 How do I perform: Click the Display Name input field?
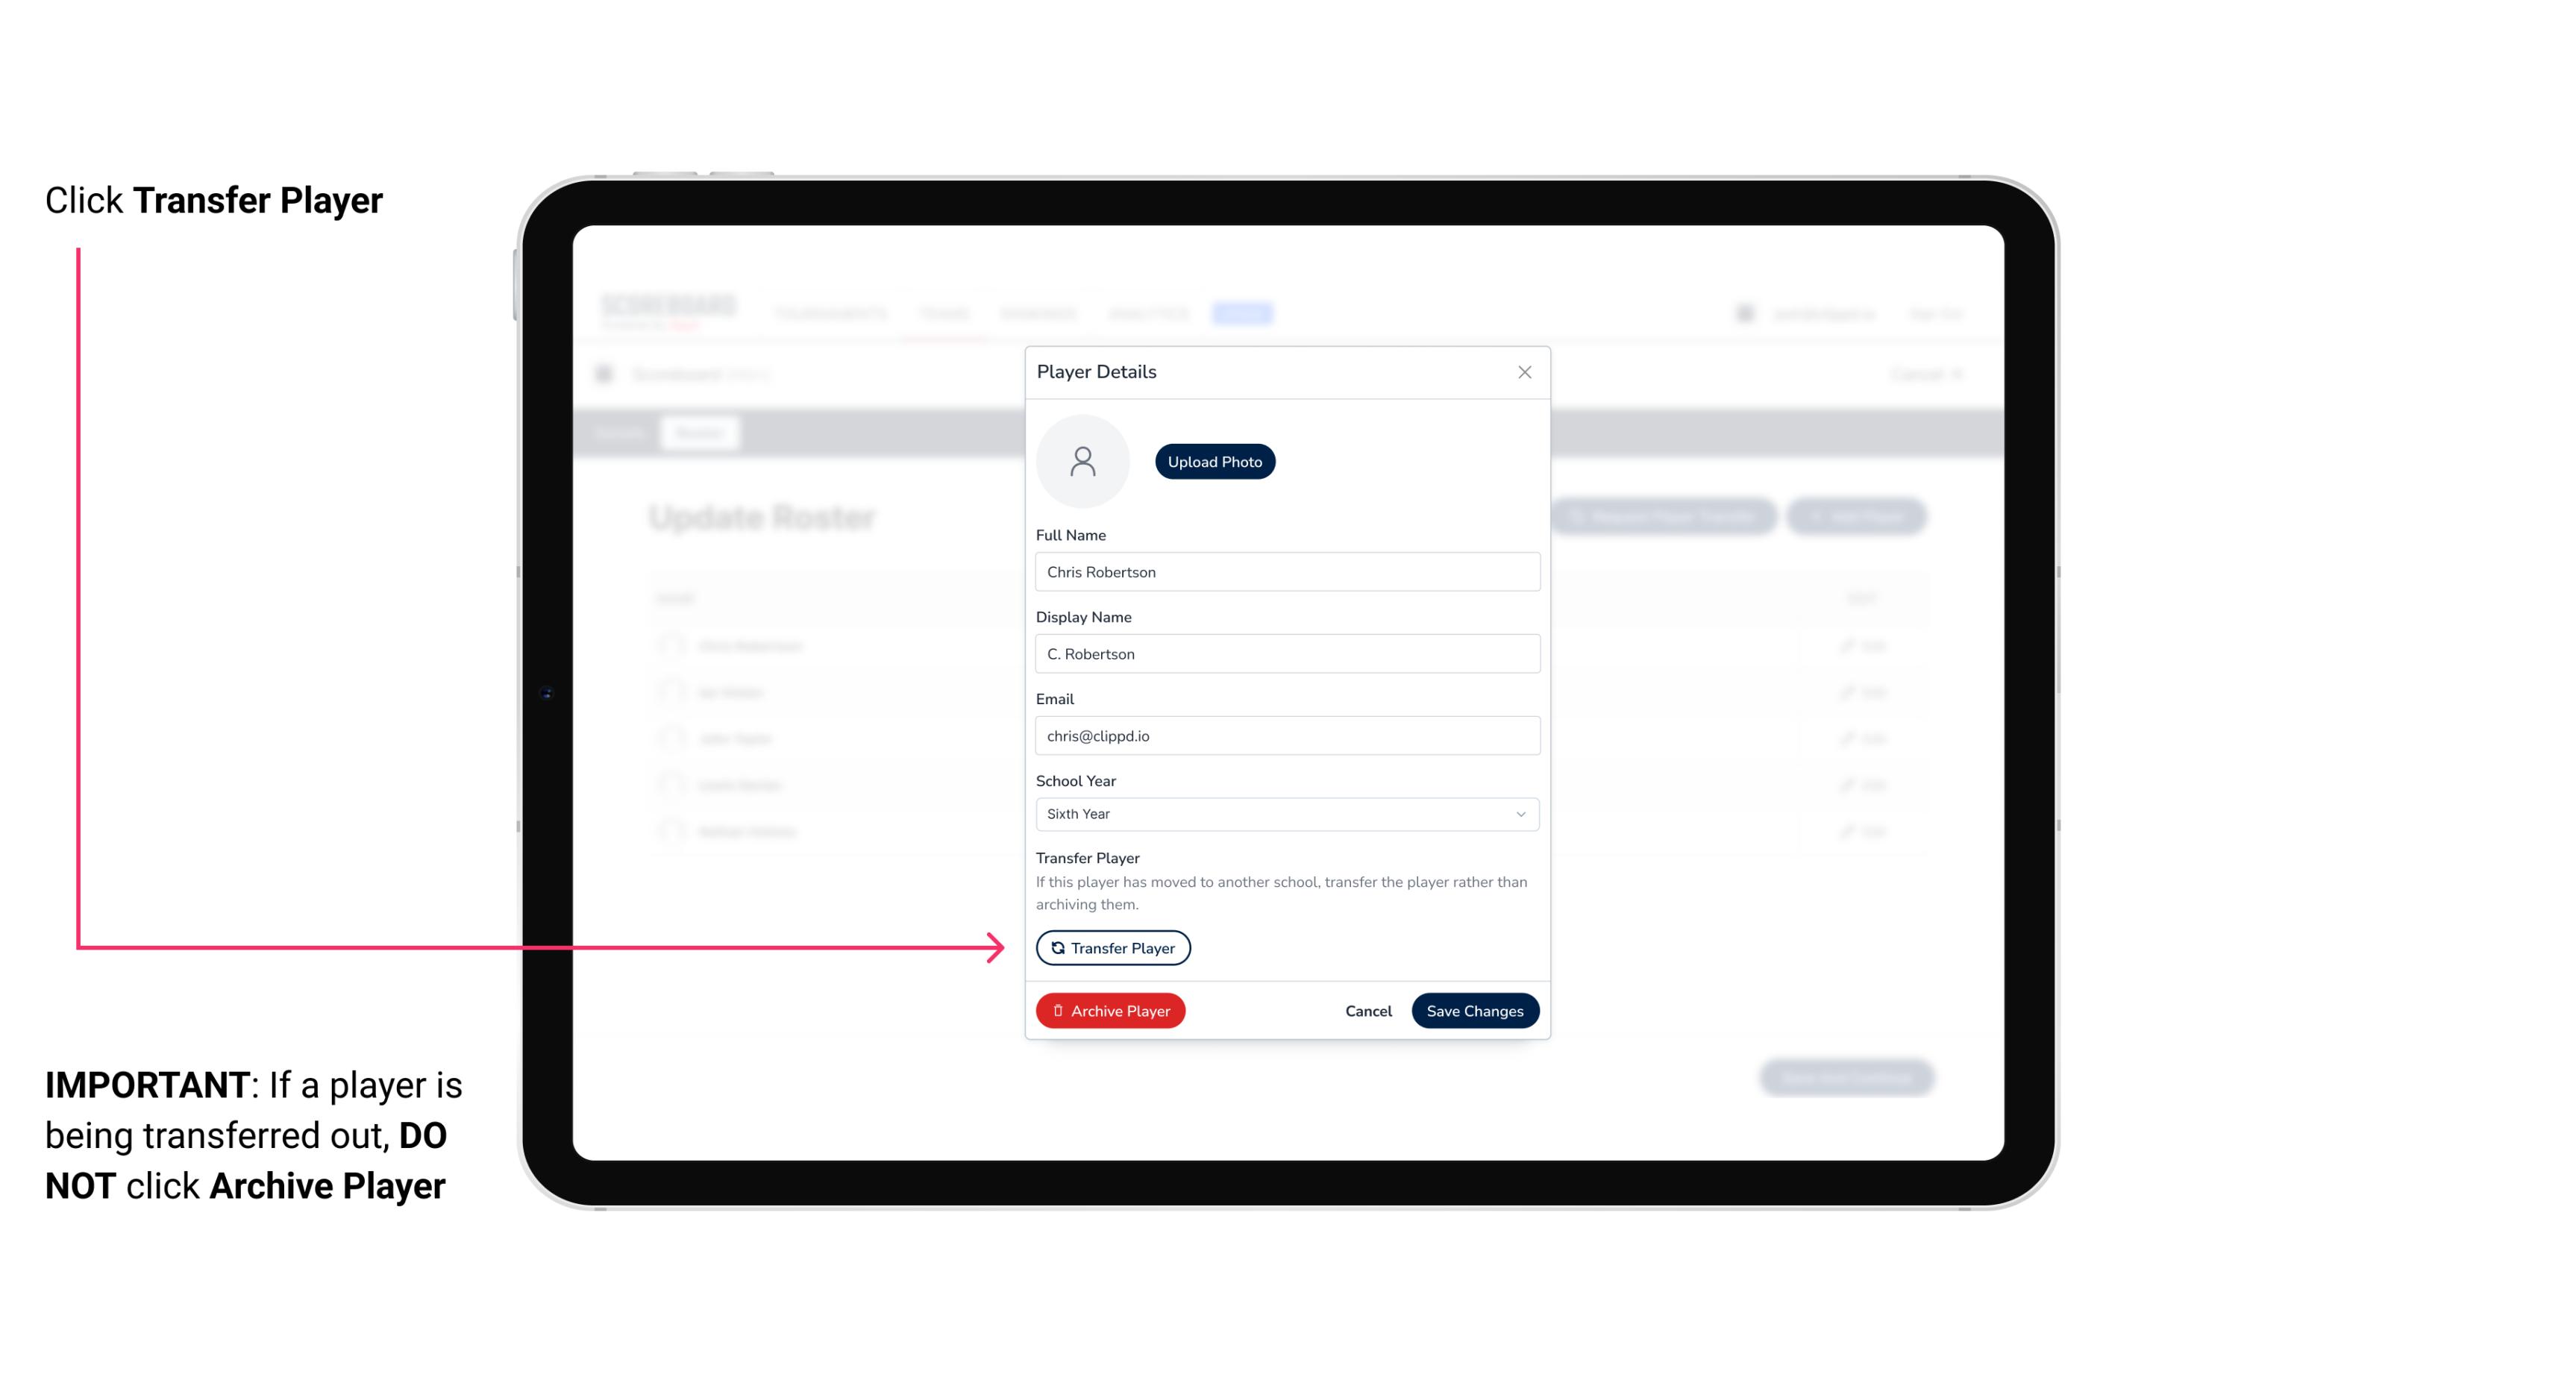pyautogui.click(x=1285, y=652)
